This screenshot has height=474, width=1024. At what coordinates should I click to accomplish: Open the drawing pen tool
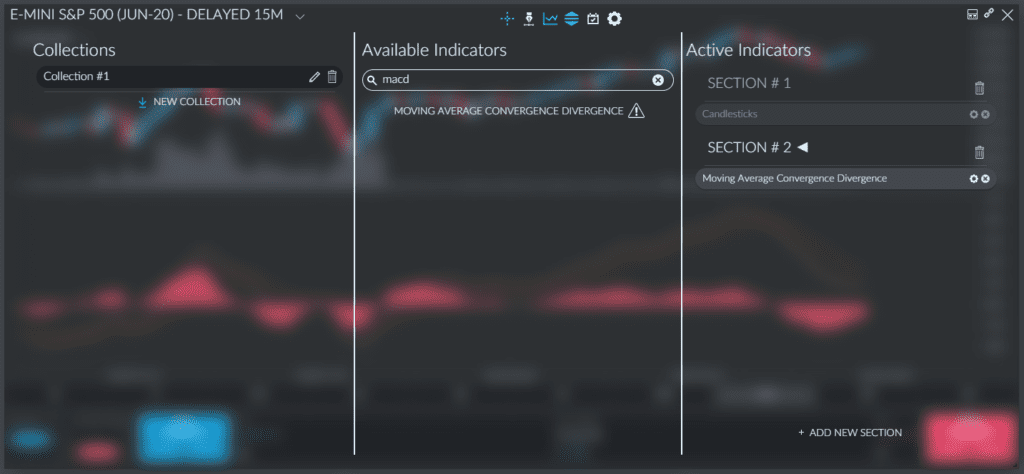coord(528,19)
